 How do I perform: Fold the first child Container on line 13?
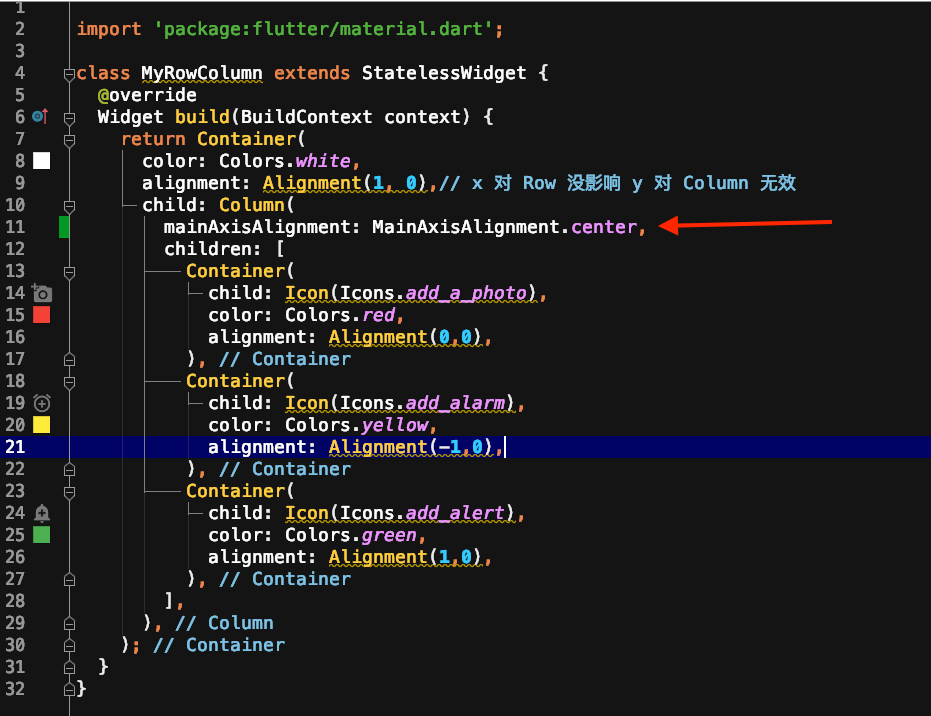click(69, 272)
